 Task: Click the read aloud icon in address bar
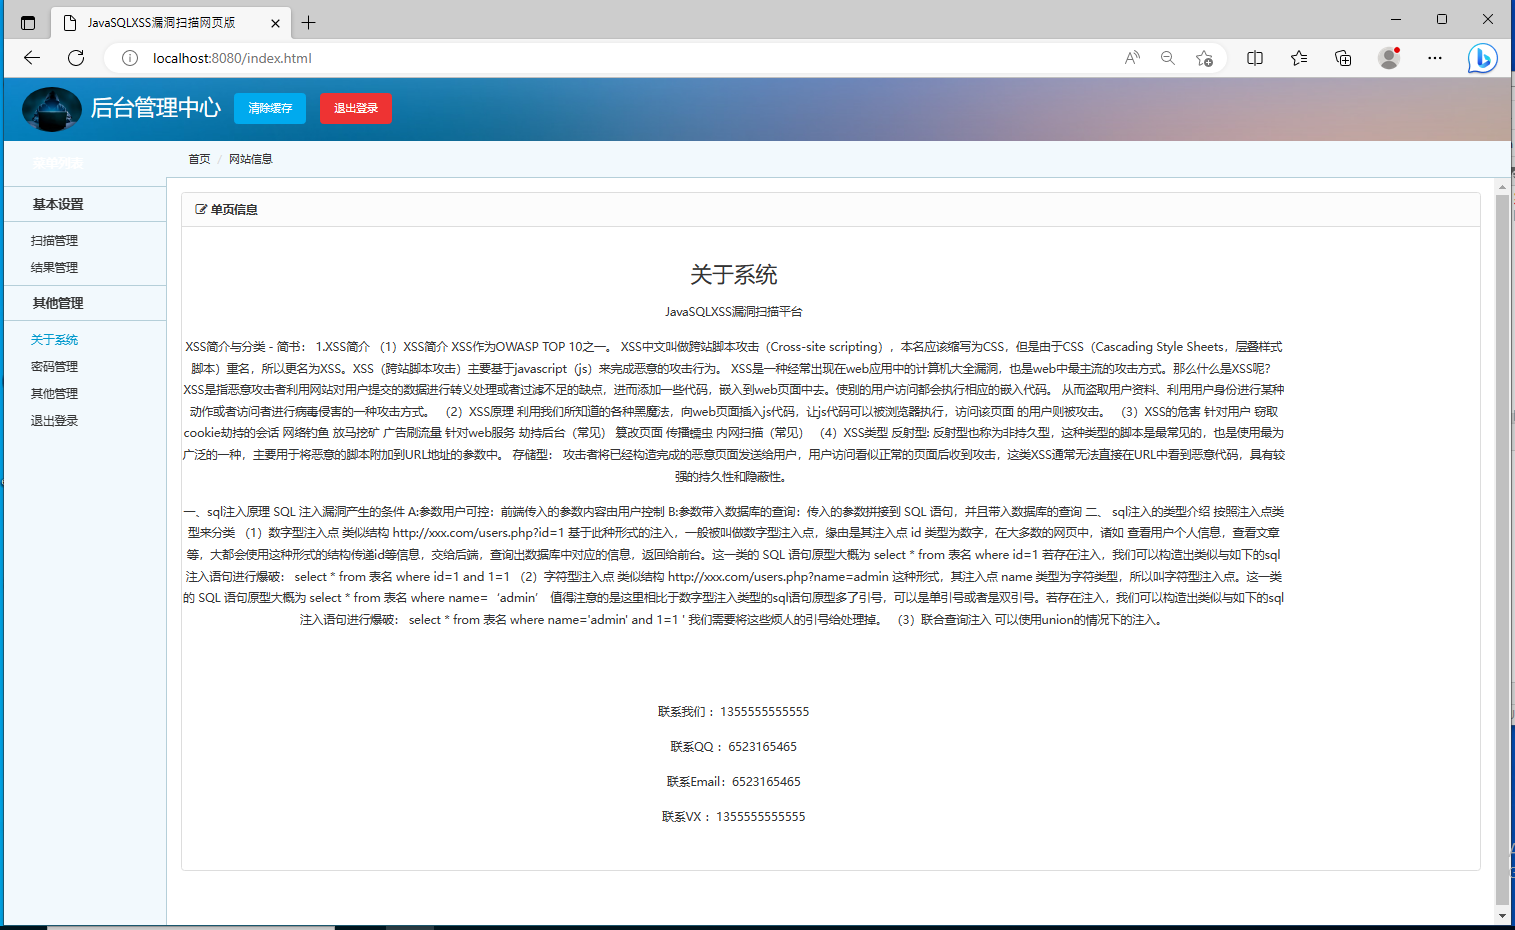pos(1131,58)
